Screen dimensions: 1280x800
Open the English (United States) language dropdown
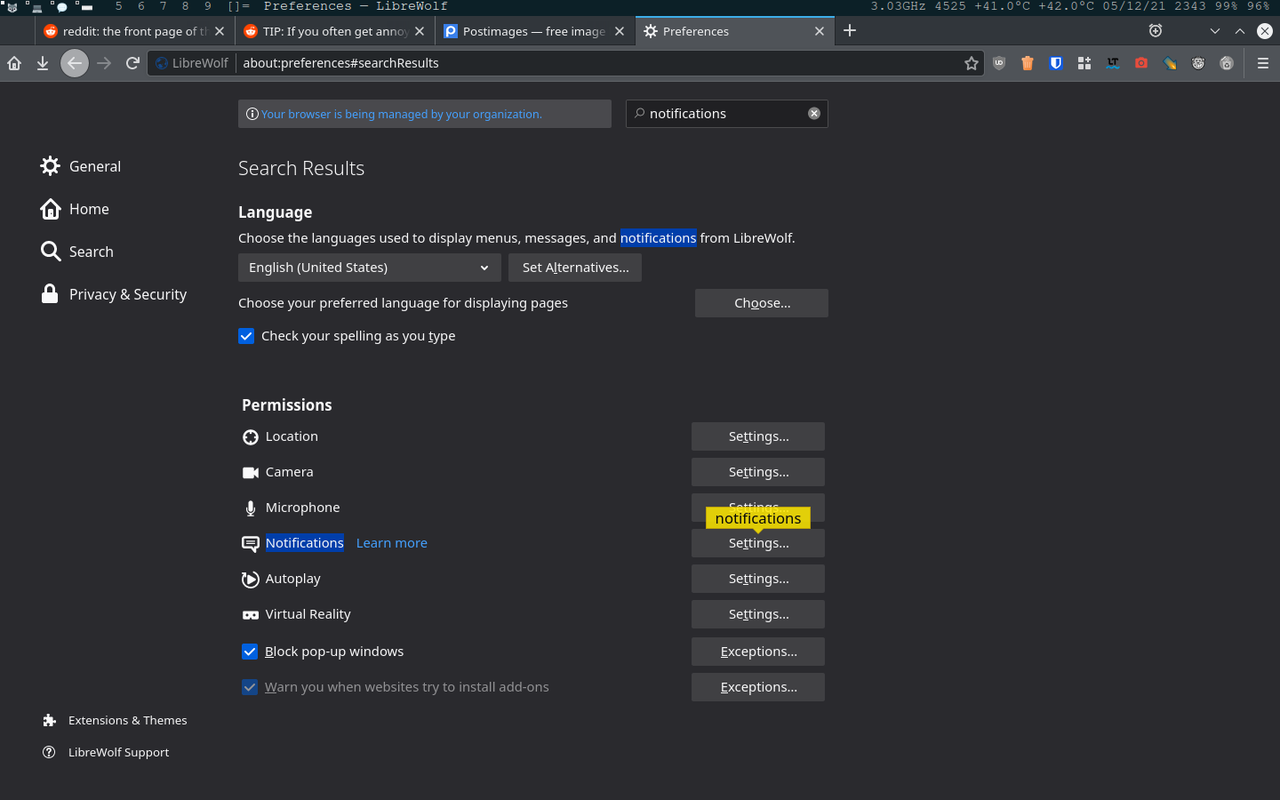pyautogui.click(x=369, y=267)
